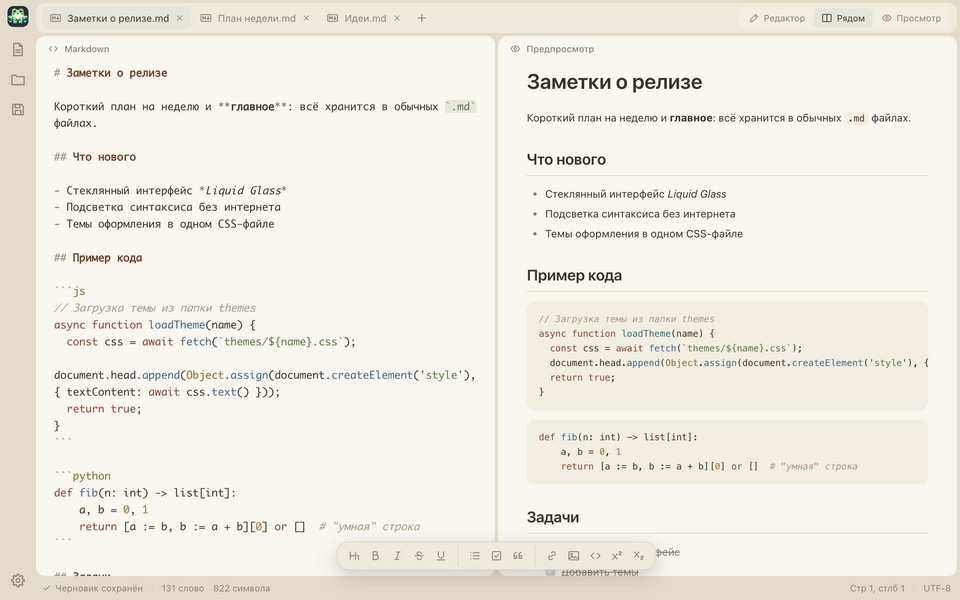Click the checkmark icon next to Черновик сохранён

[47, 588]
